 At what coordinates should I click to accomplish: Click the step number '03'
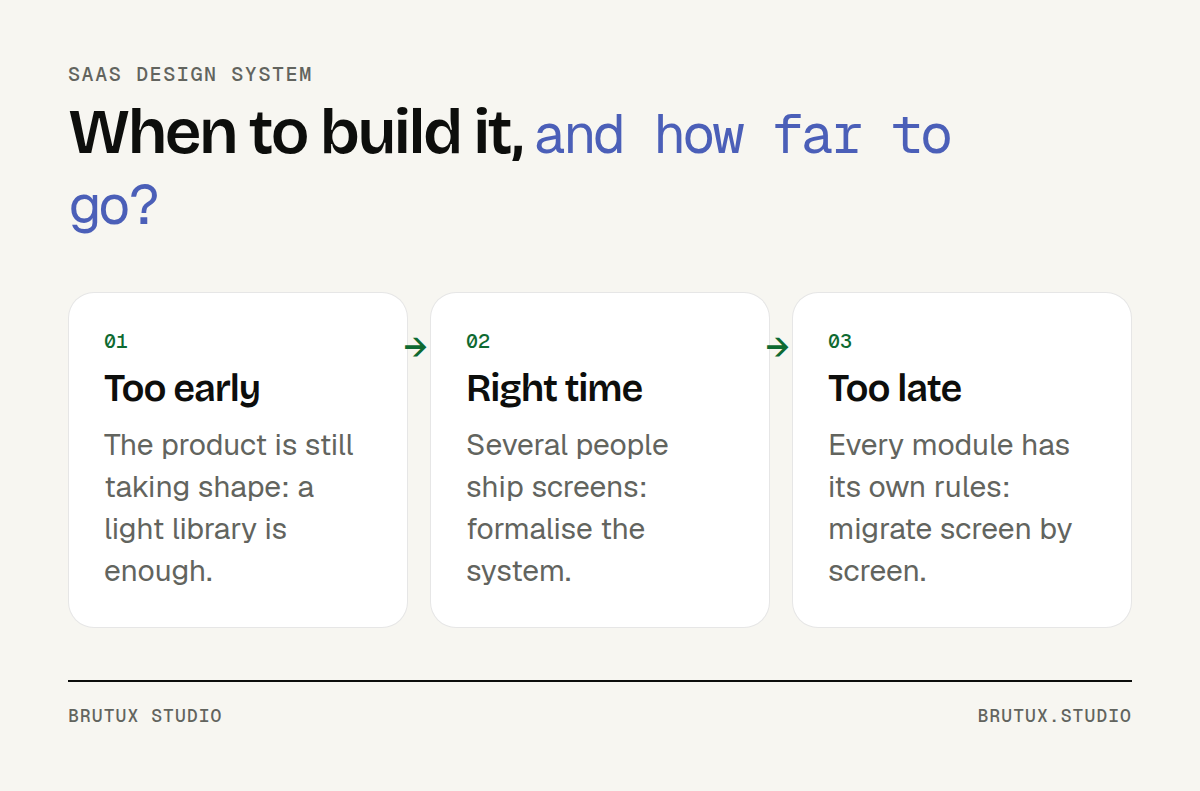pyautogui.click(x=840, y=342)
